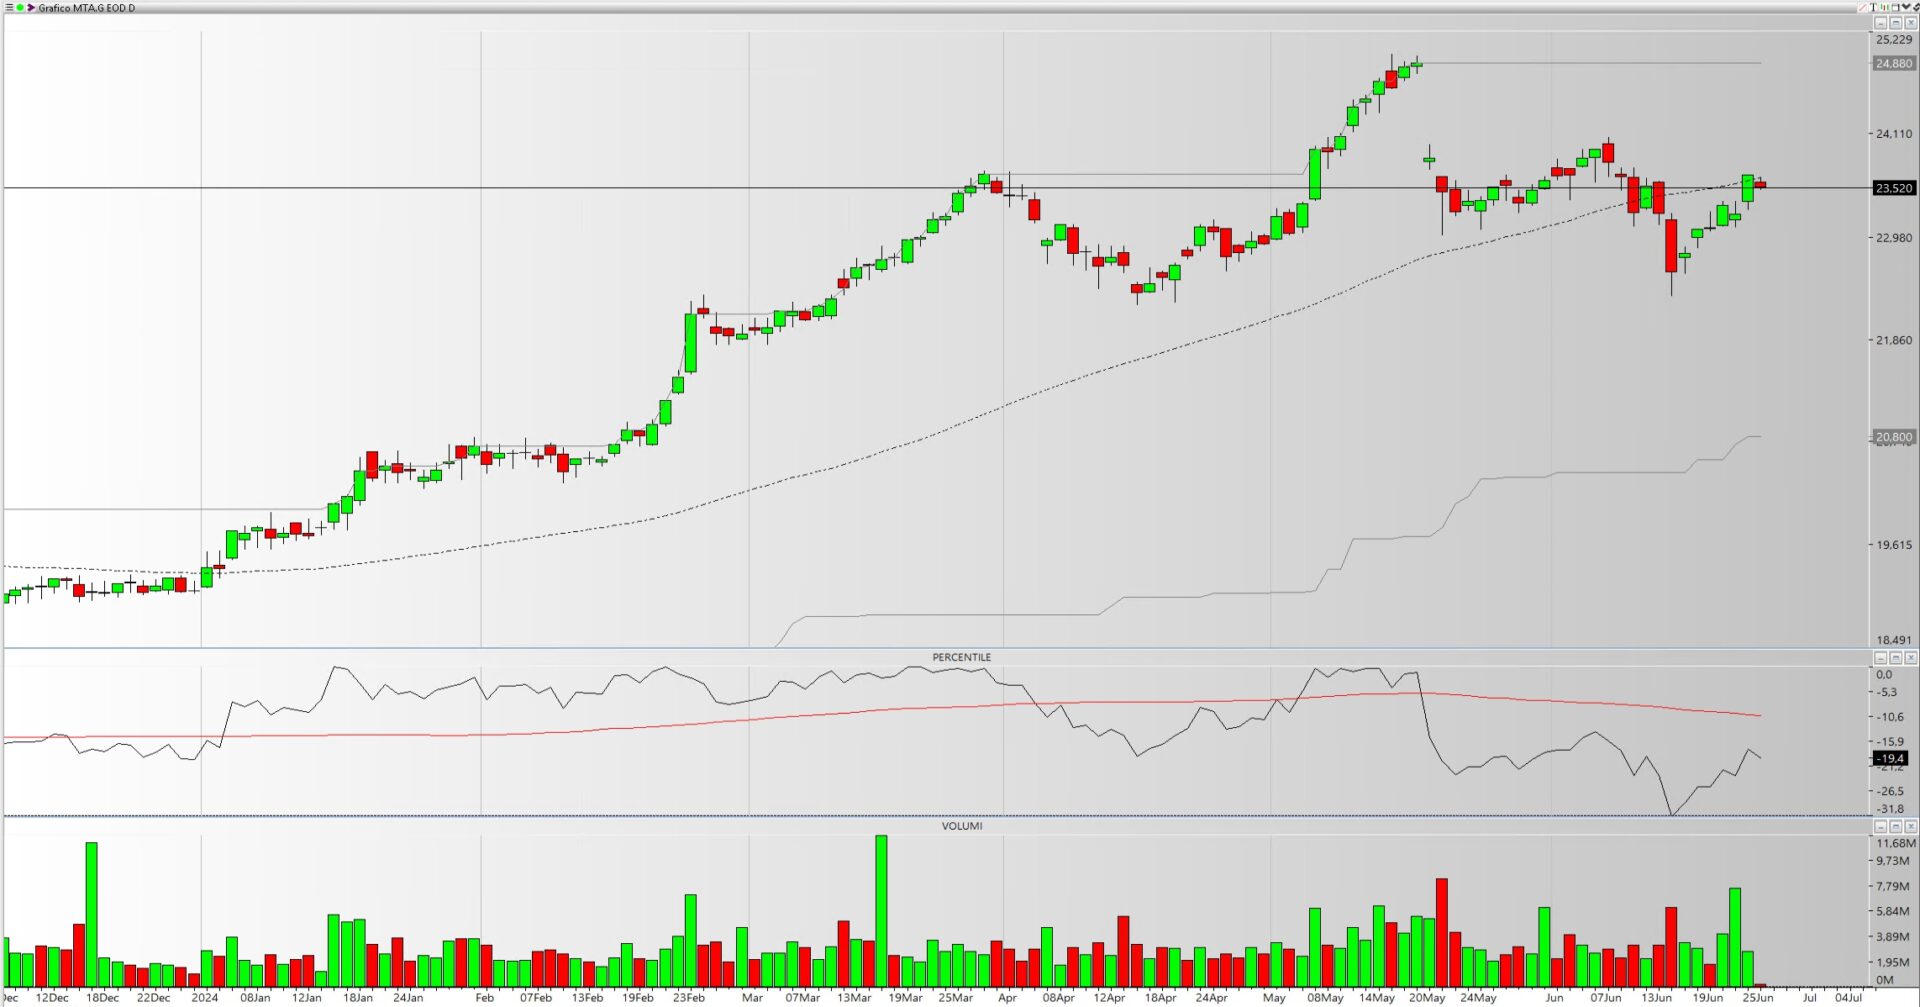Screen dimensions: 1920x1007
Task: Click the tallest green volume bar near 18Dec
Action: click(x=92, y=914)
